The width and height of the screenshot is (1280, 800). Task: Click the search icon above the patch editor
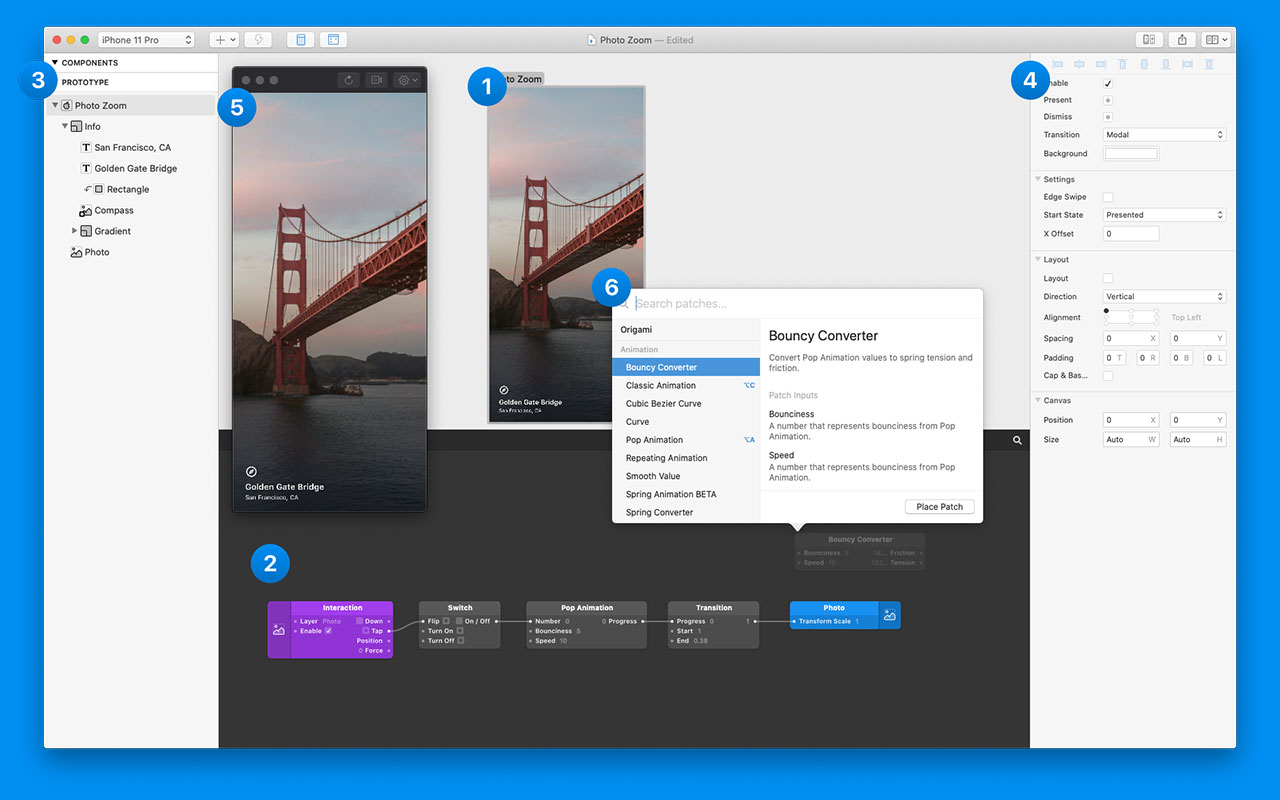1017,440
